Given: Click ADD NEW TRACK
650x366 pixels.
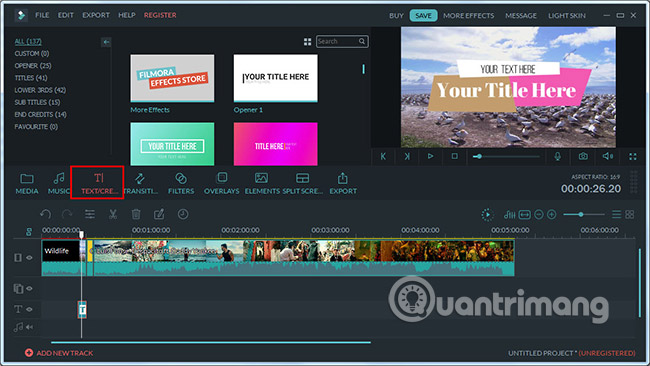Looking at the screenshot, I should (59, 353).
